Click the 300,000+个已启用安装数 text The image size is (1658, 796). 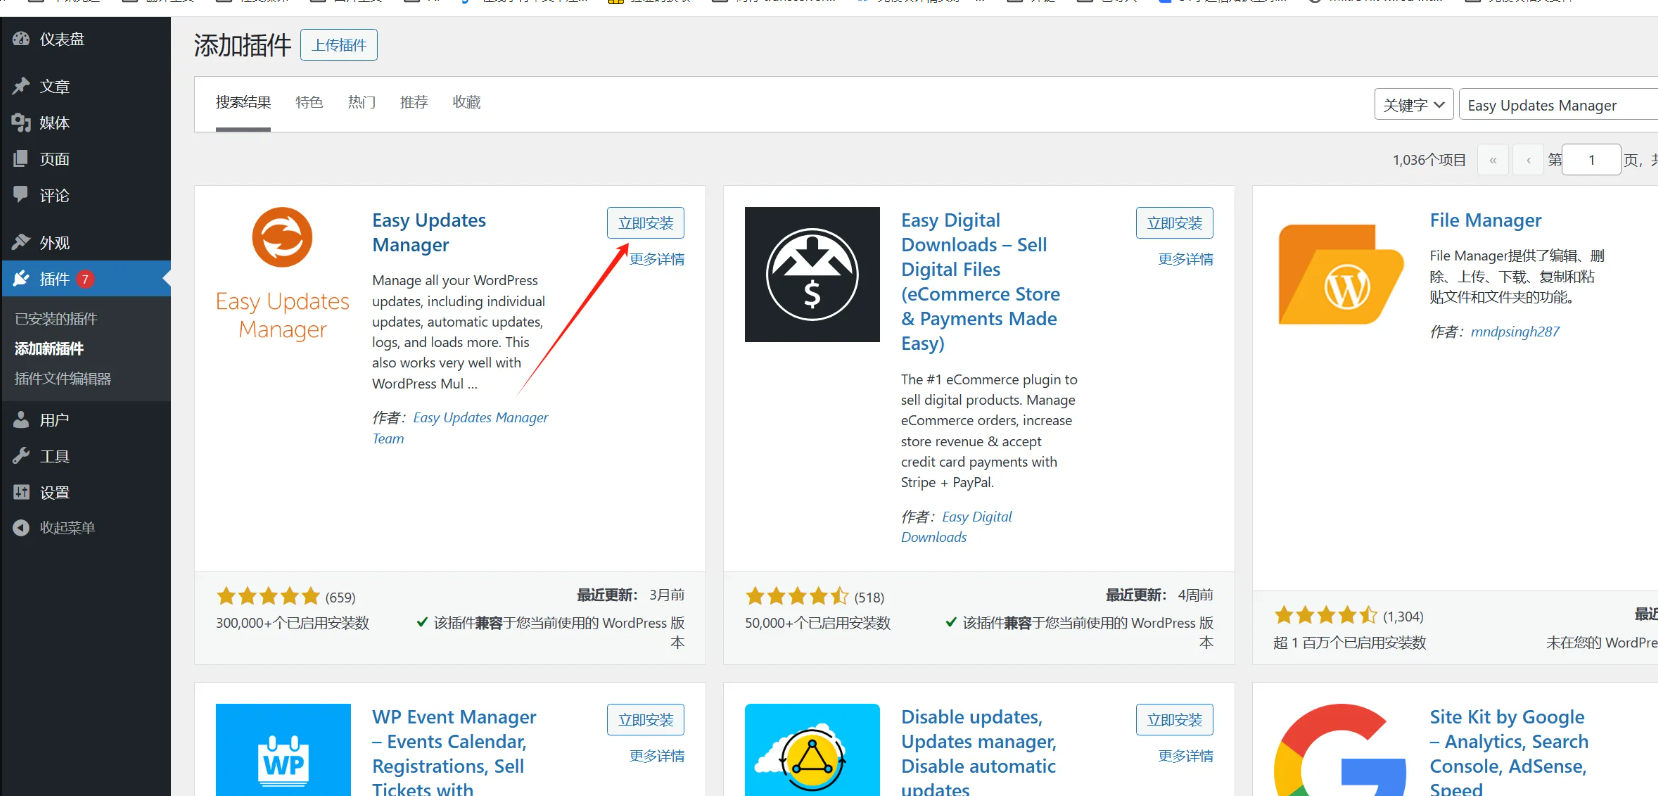coord(293,623)
